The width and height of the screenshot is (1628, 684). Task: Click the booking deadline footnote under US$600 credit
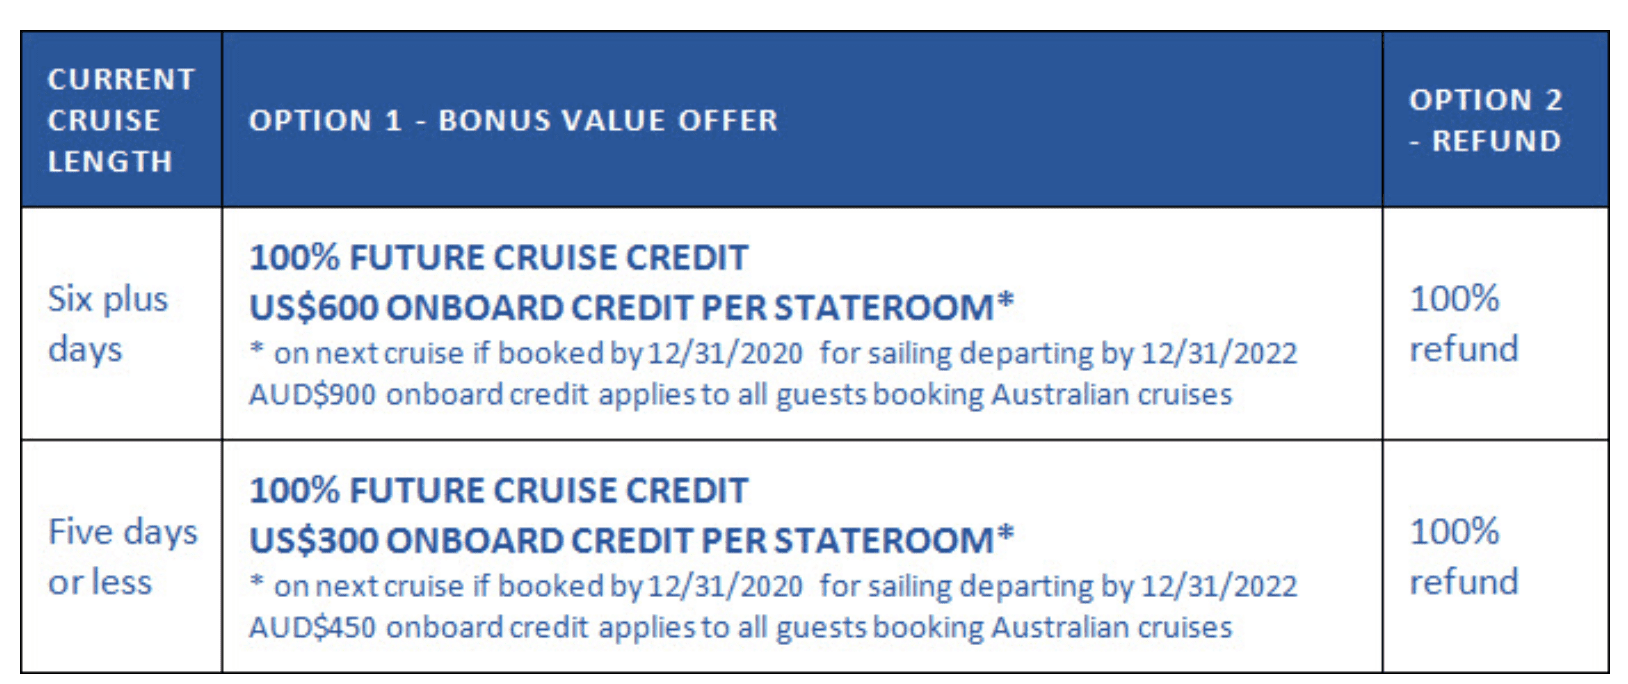(x=773, y=354)
